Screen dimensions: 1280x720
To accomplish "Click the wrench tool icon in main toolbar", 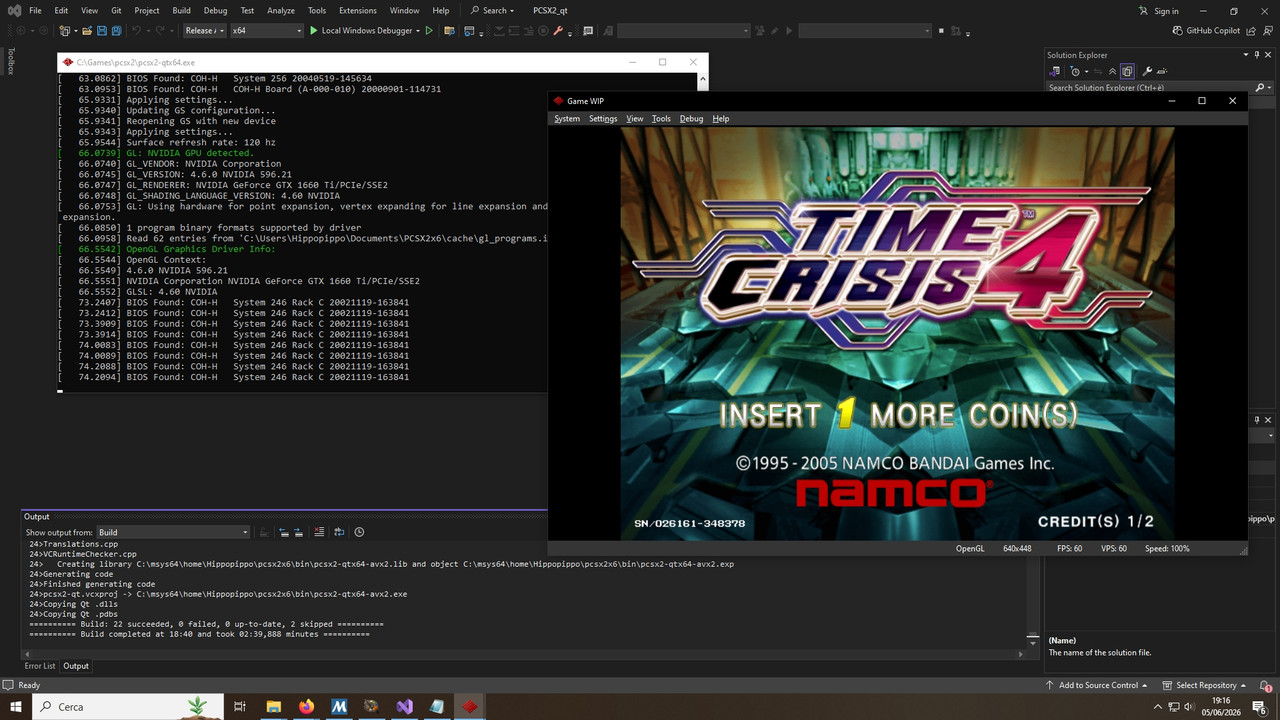I will [x=559, y=31].
